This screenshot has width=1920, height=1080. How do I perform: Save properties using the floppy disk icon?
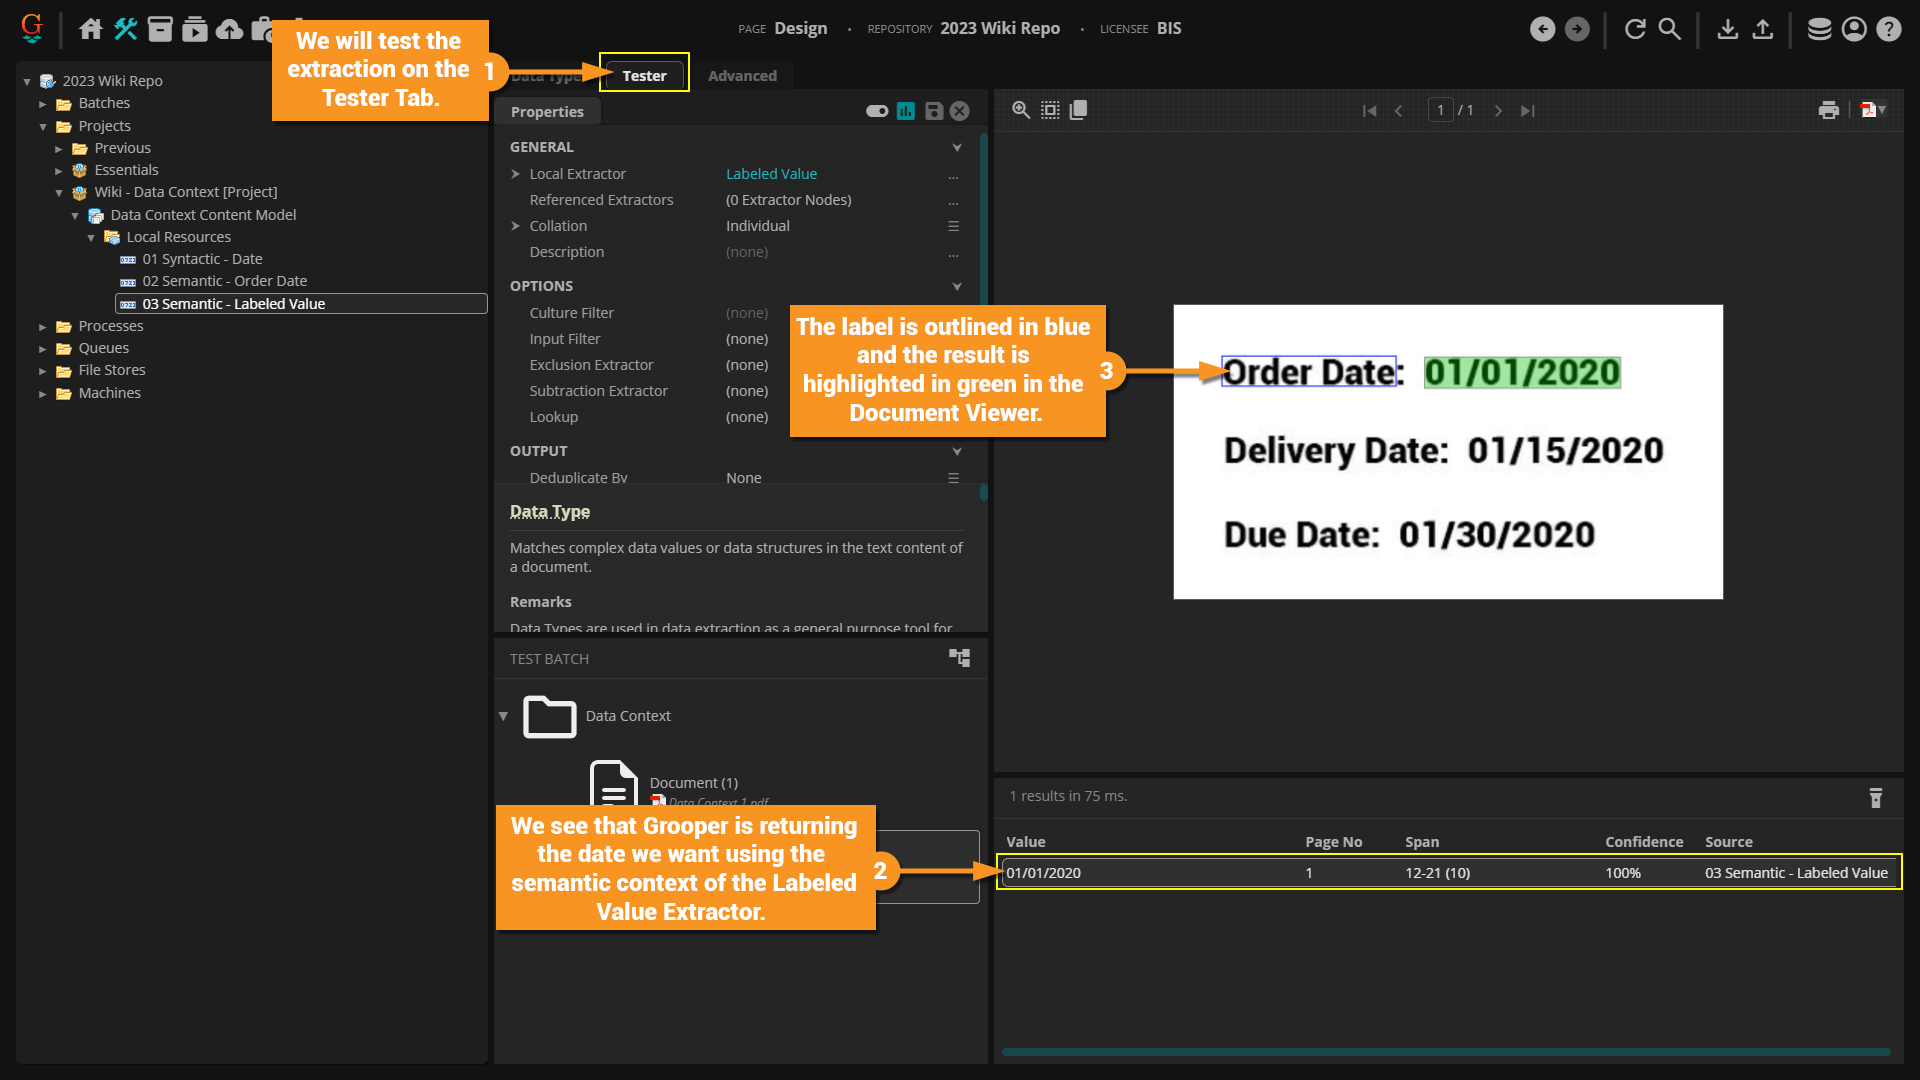pos(933,111)
